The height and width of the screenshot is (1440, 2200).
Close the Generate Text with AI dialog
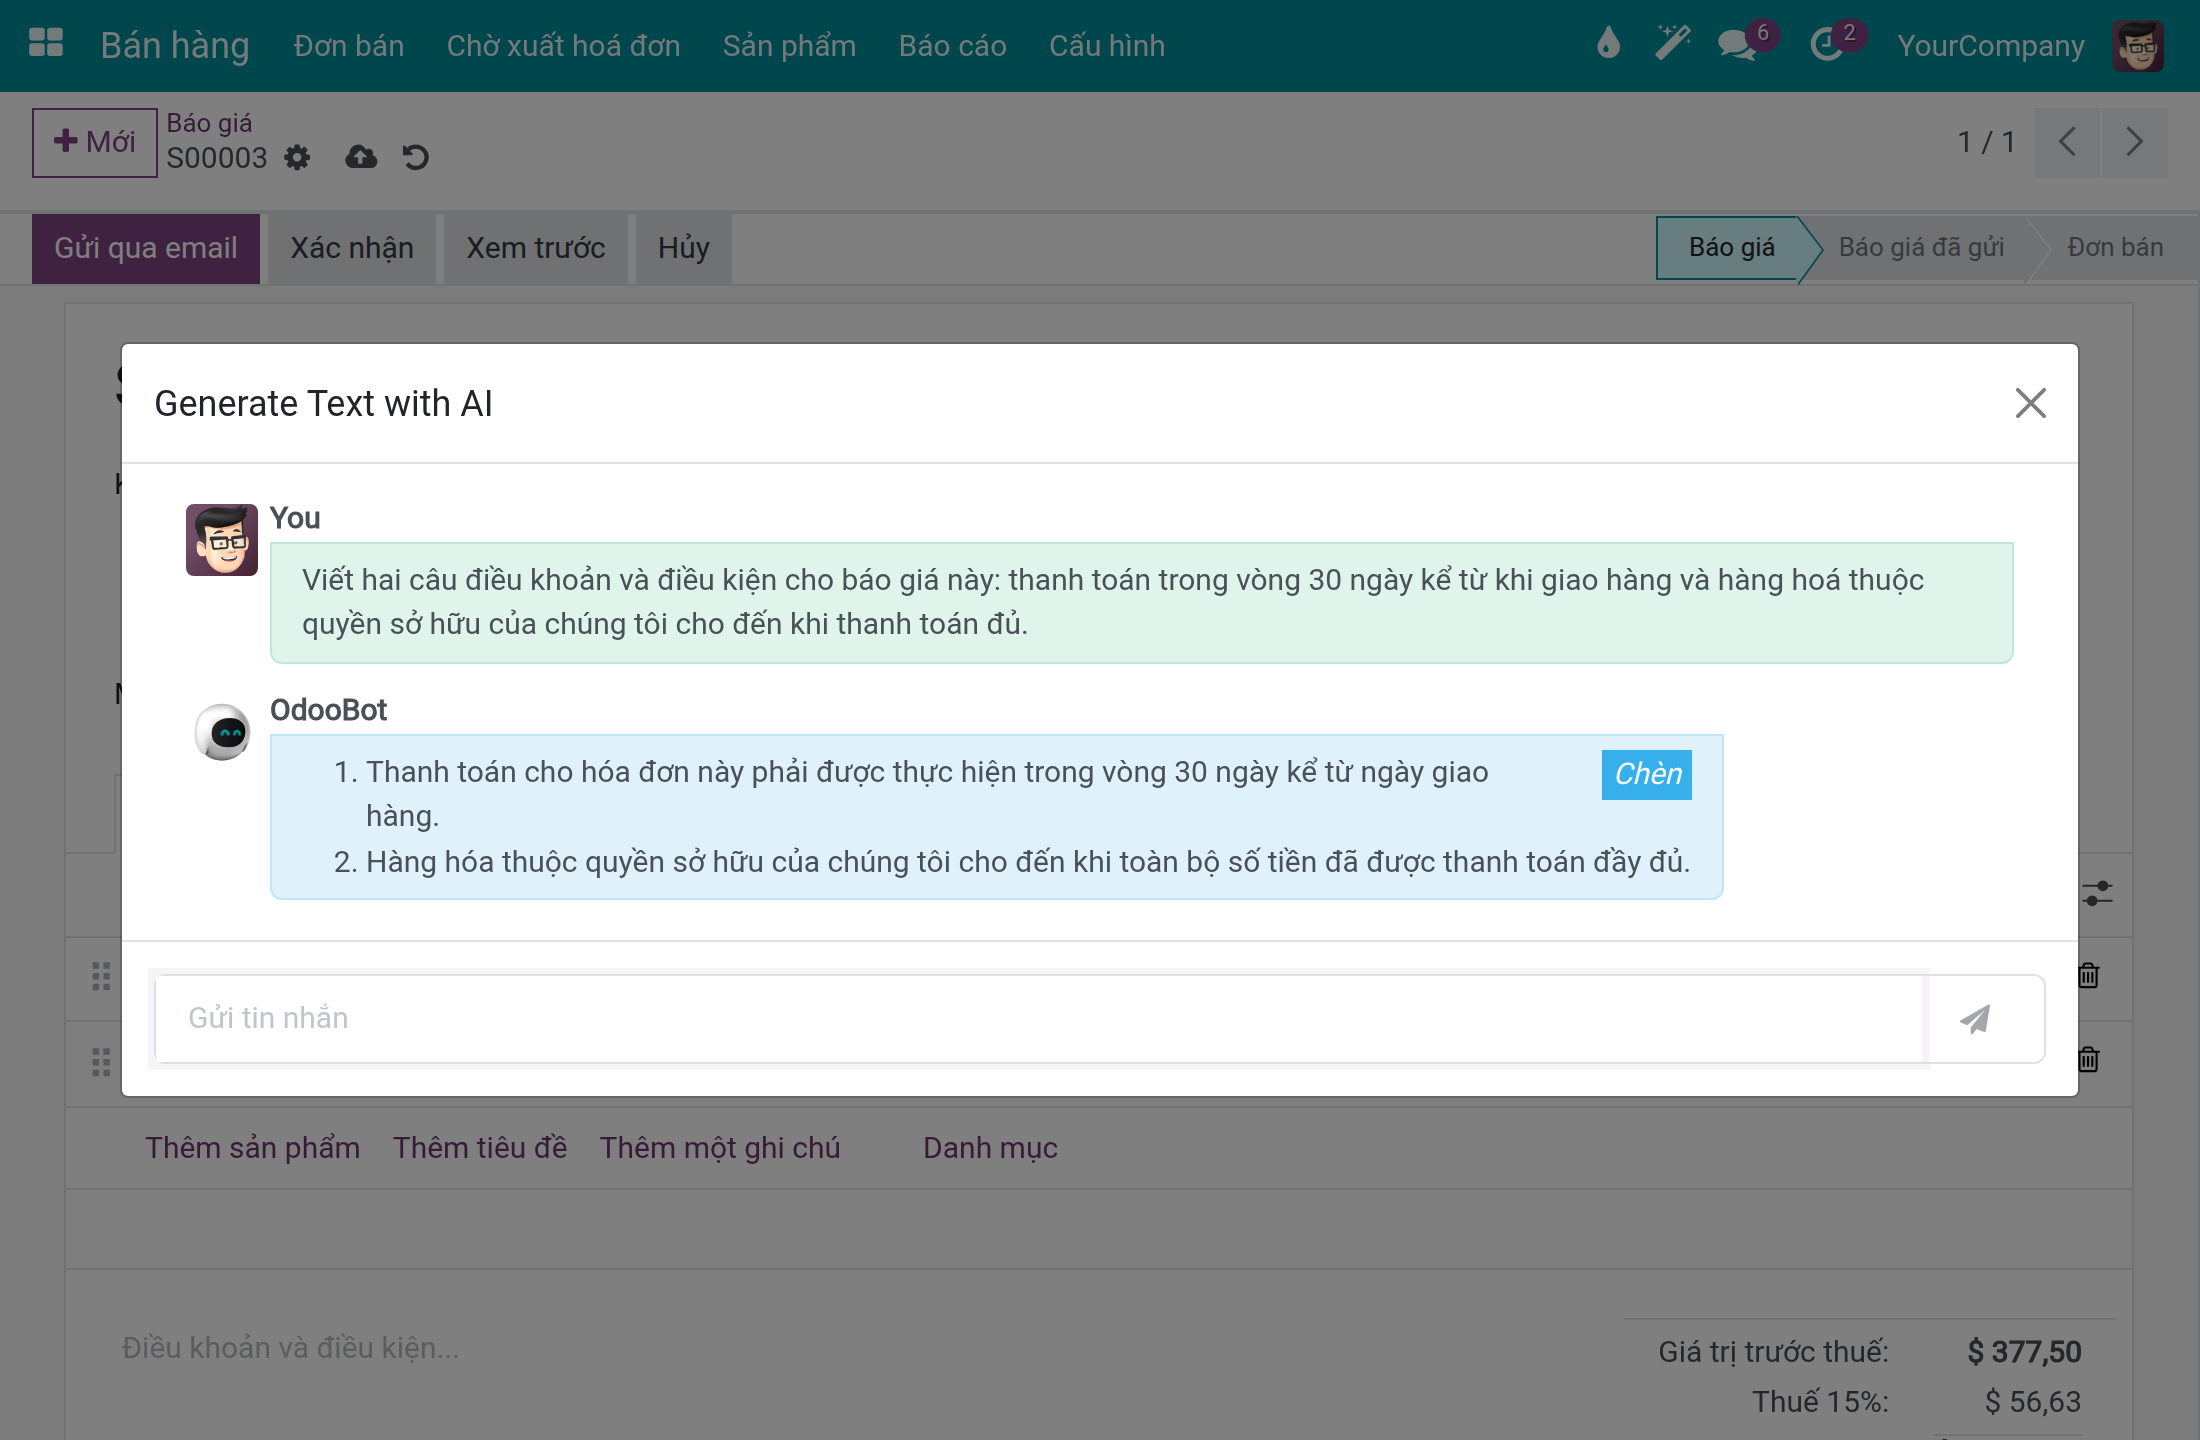pos(2030,403)
